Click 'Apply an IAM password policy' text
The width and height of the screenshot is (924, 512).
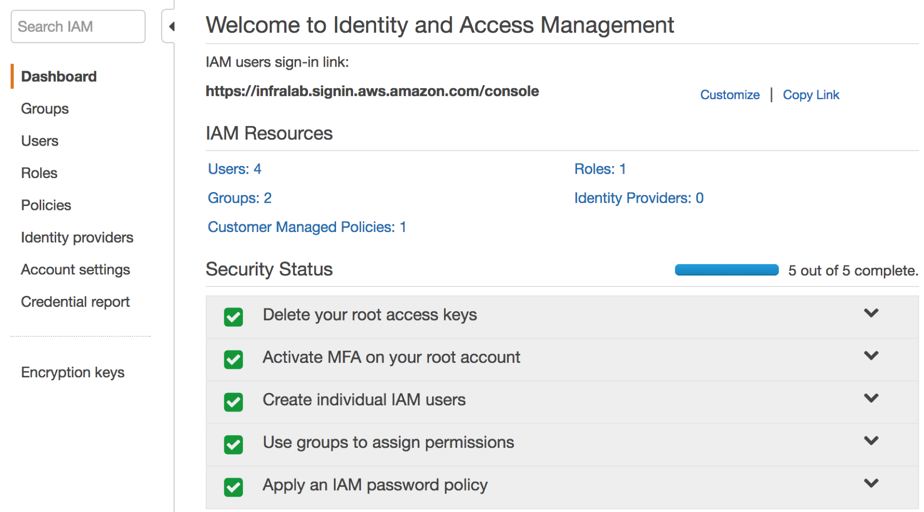375,485
